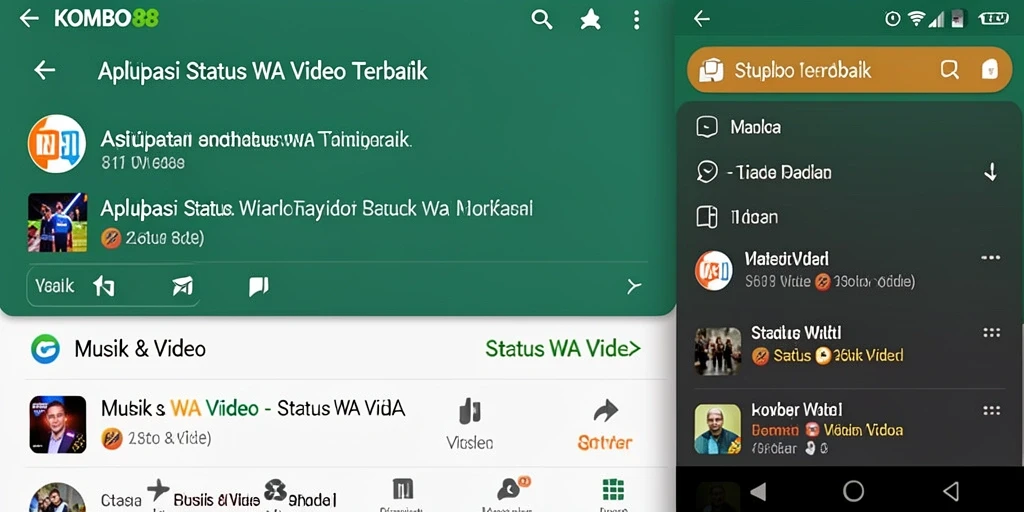This screenshot has width=1024, height=512.
Task: Open the search magnifier in the top bar
Action: [x=541, y=20]
